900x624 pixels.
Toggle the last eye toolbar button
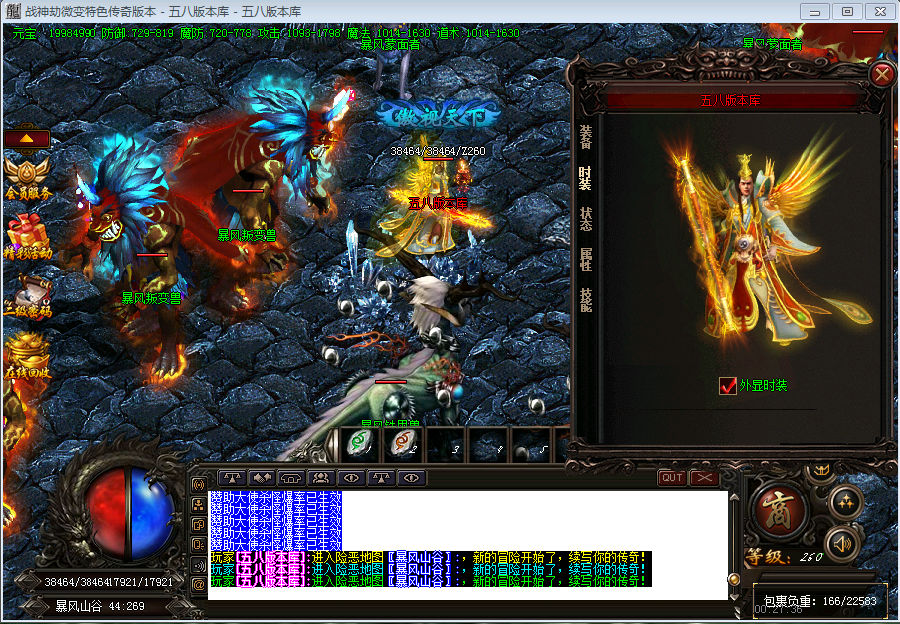[x=411, y=478]
